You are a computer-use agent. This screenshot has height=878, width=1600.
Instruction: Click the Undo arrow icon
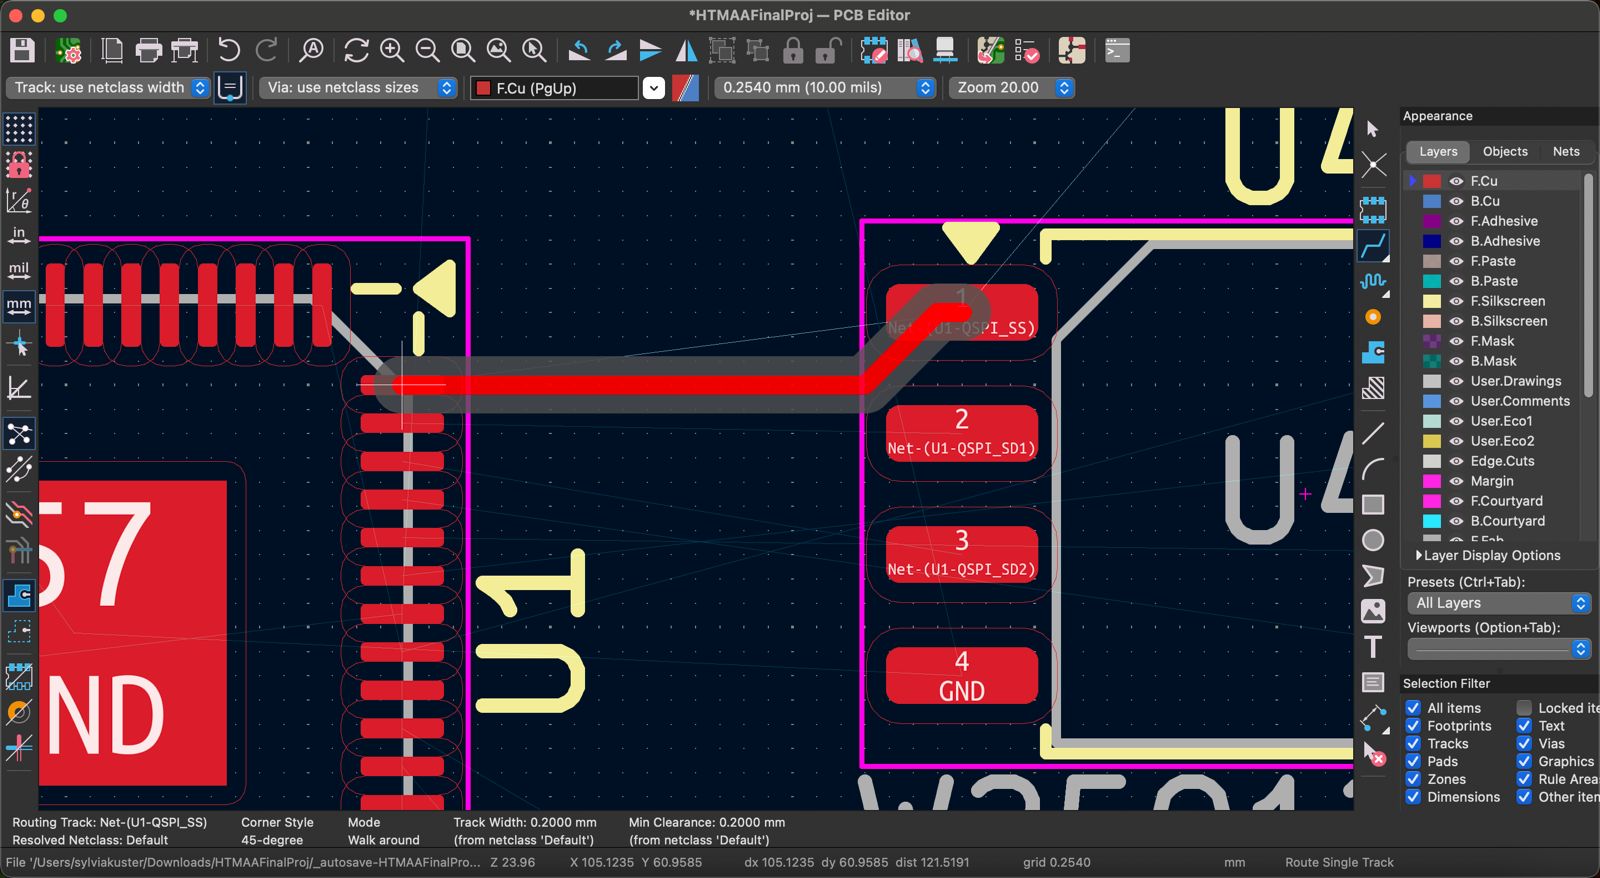(x=229, y=50)
